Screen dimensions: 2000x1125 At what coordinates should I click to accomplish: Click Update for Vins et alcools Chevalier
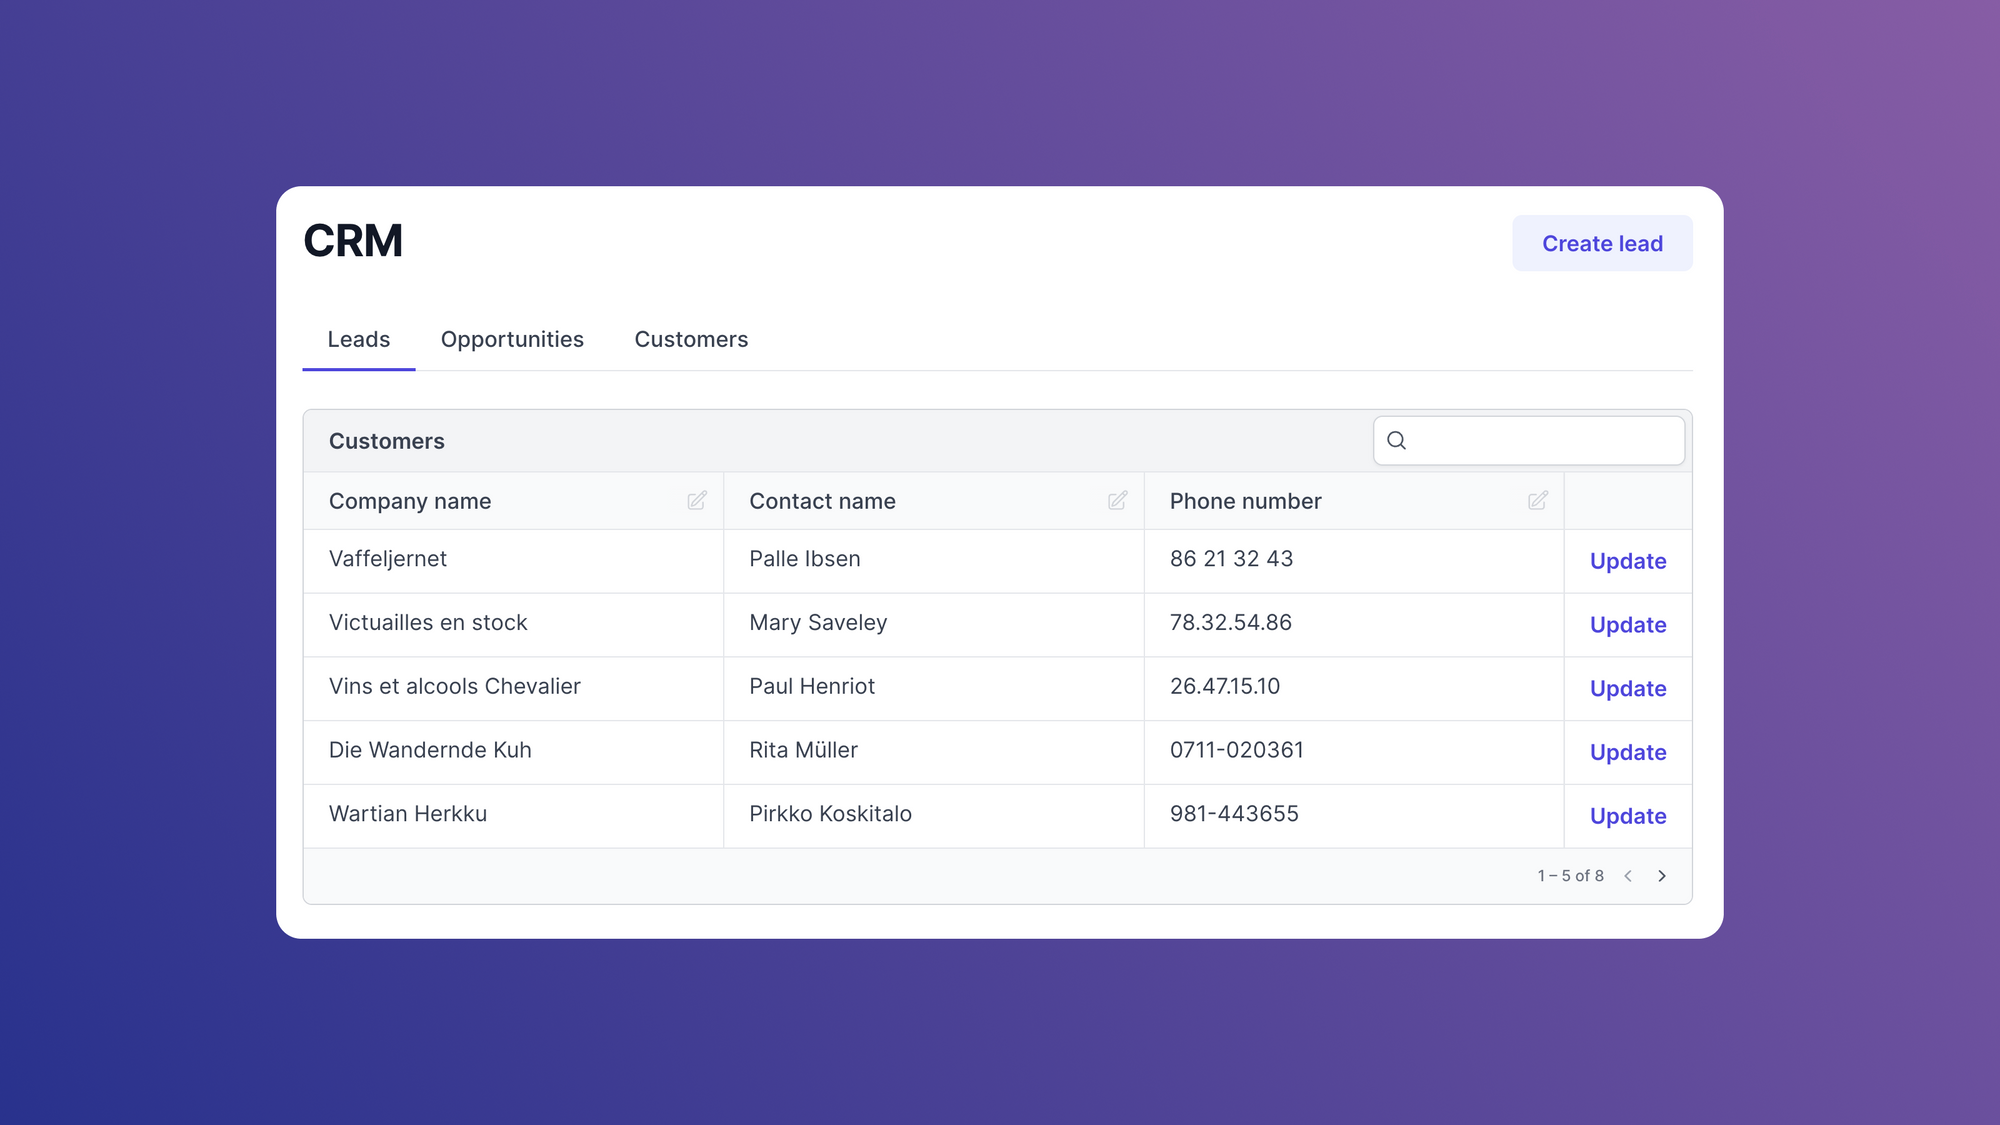click(x=1628, y=689)
